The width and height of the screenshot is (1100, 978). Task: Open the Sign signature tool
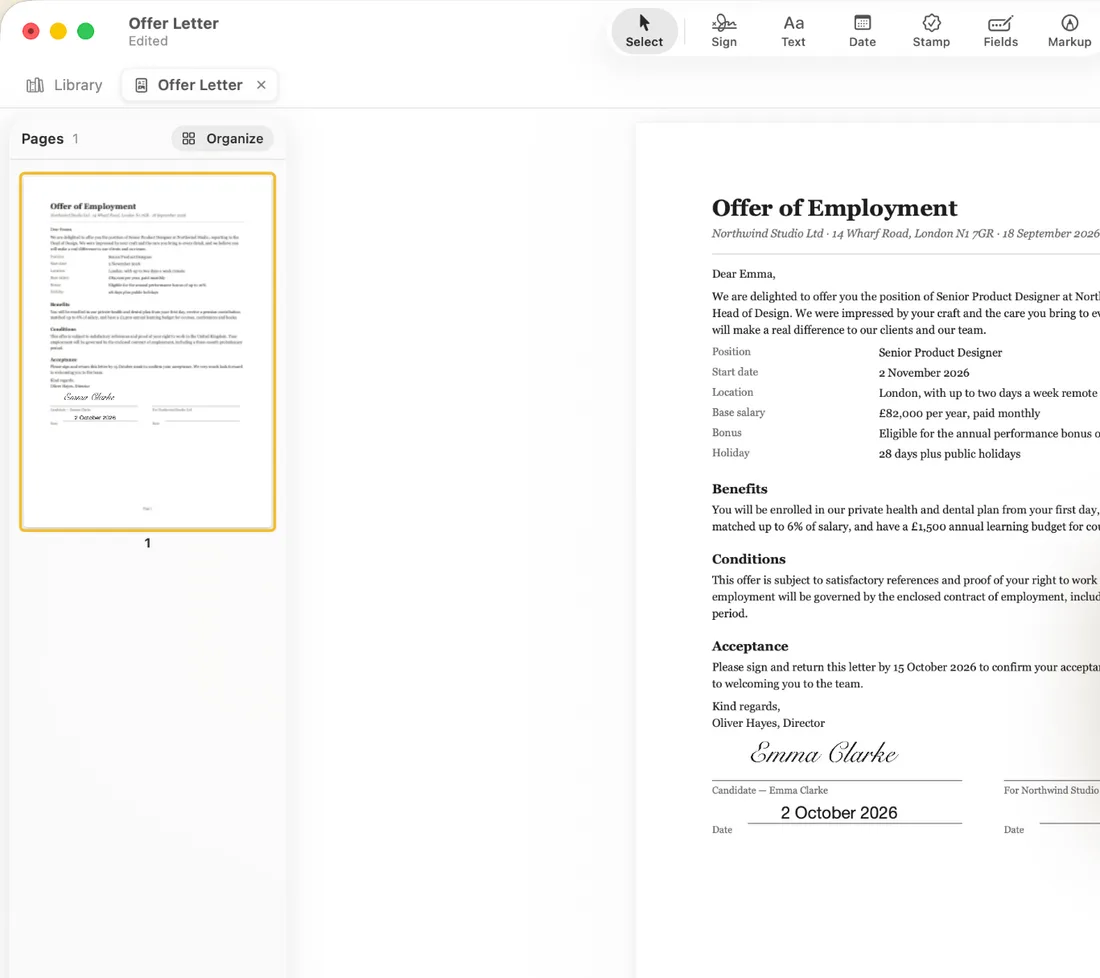(724, 32)
